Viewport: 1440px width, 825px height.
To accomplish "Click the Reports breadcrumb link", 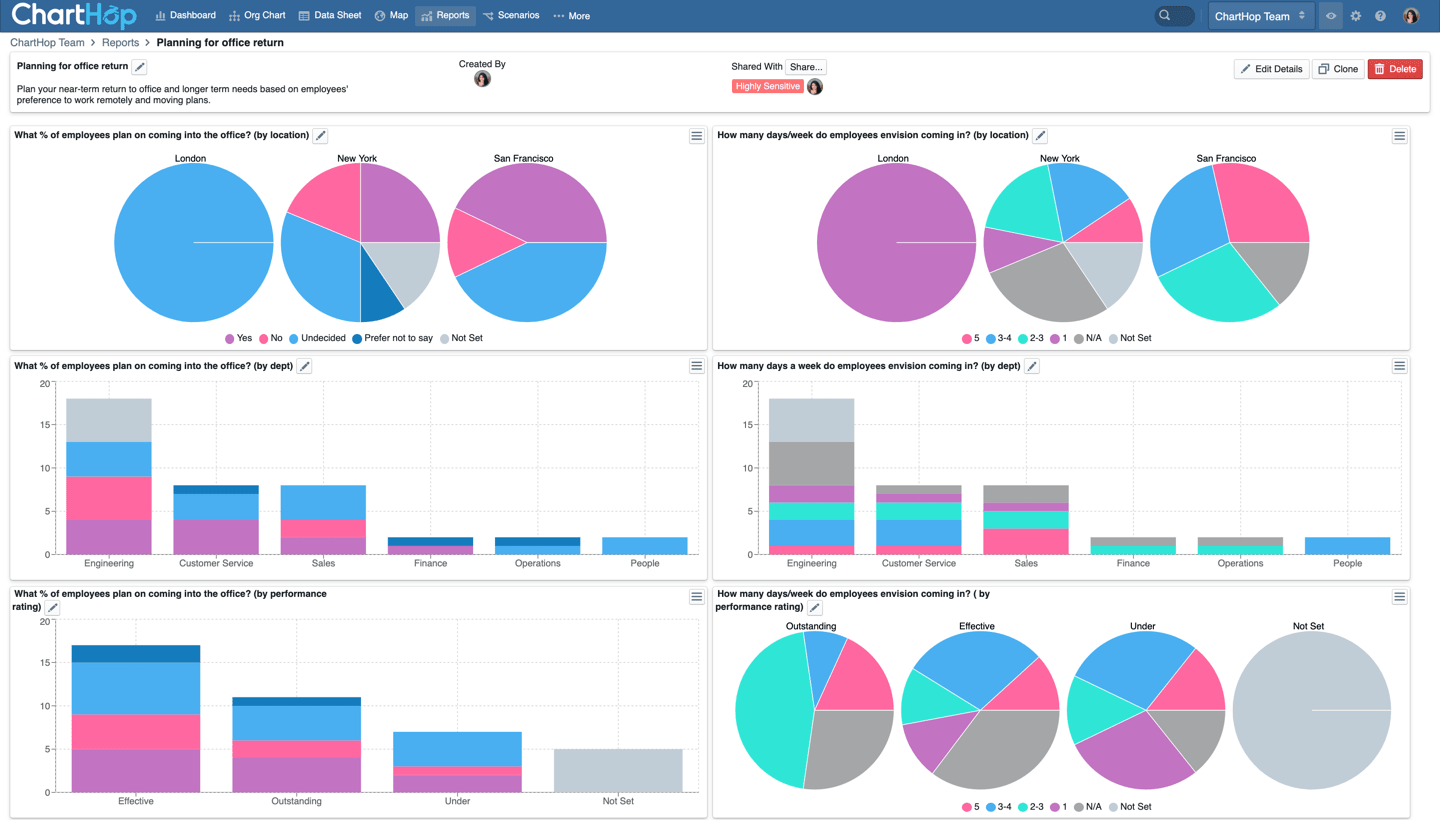I will pyautogui.click(x=120, y=43).
